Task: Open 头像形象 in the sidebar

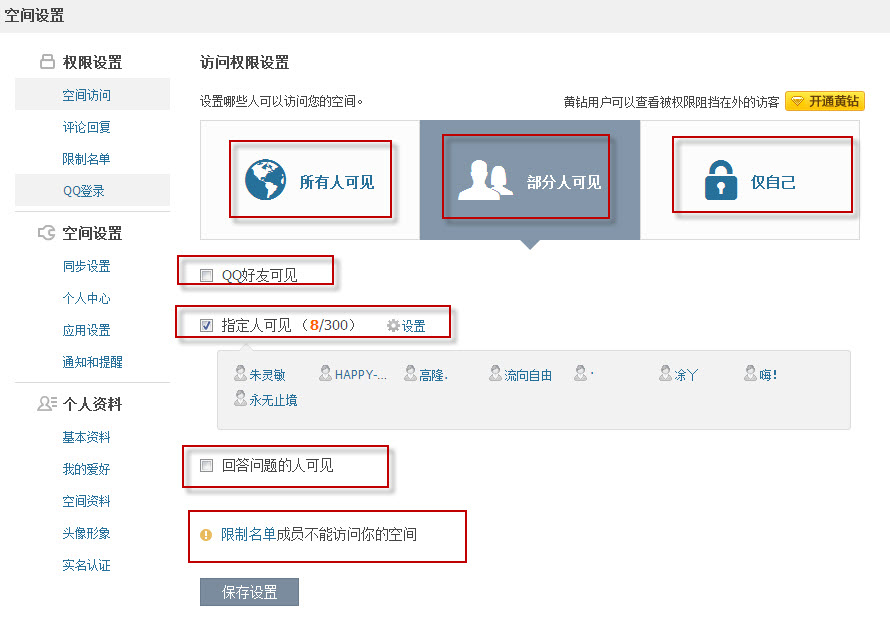Action: [86, 533]
